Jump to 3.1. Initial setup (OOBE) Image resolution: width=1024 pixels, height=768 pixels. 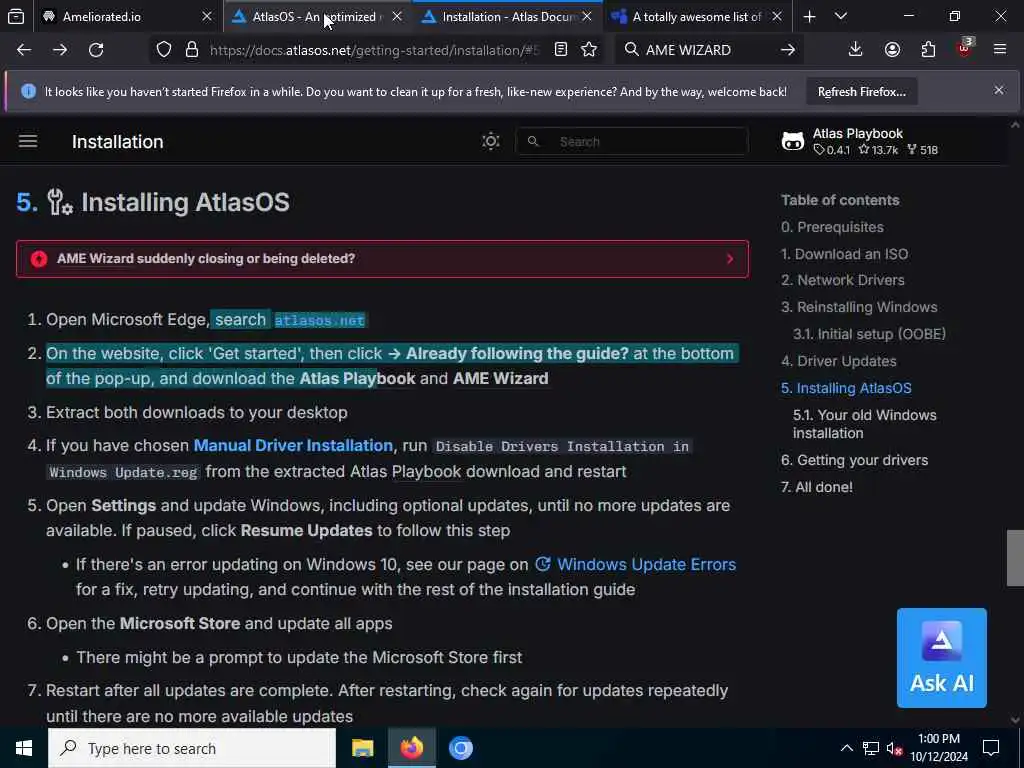(x=869, y=334)
